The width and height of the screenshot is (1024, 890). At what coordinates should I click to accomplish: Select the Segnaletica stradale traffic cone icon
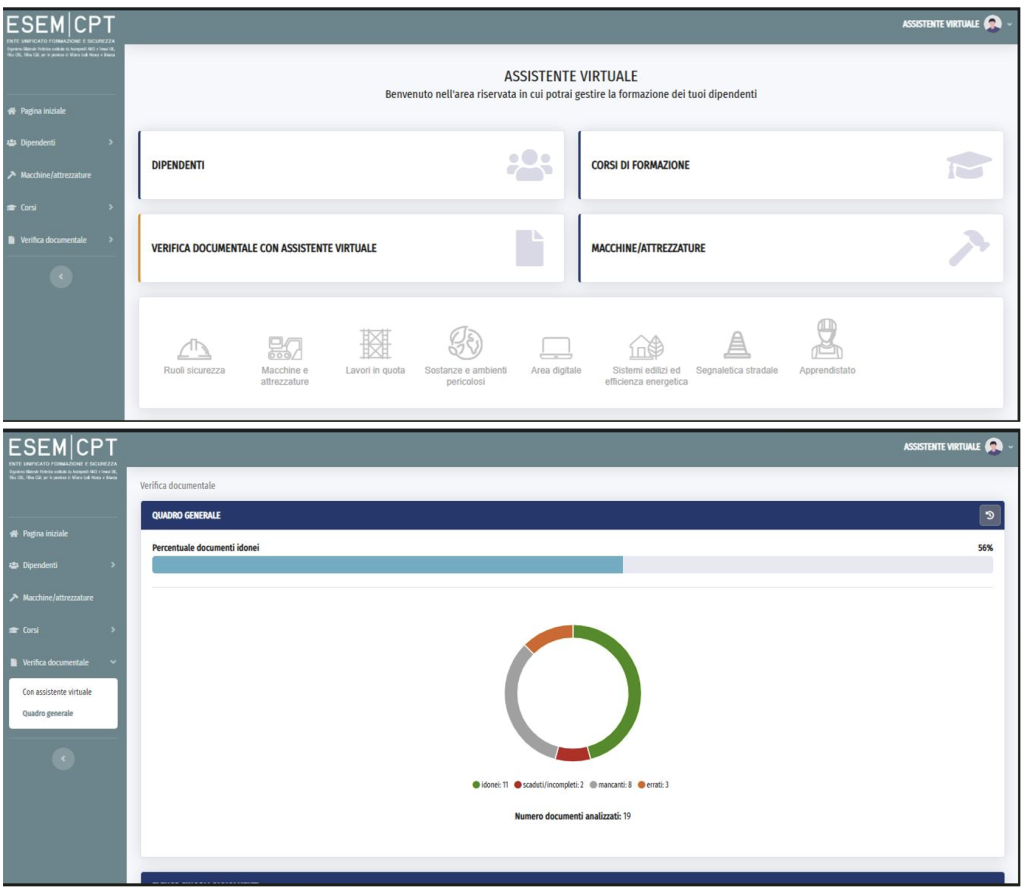(x=736, y=345)
